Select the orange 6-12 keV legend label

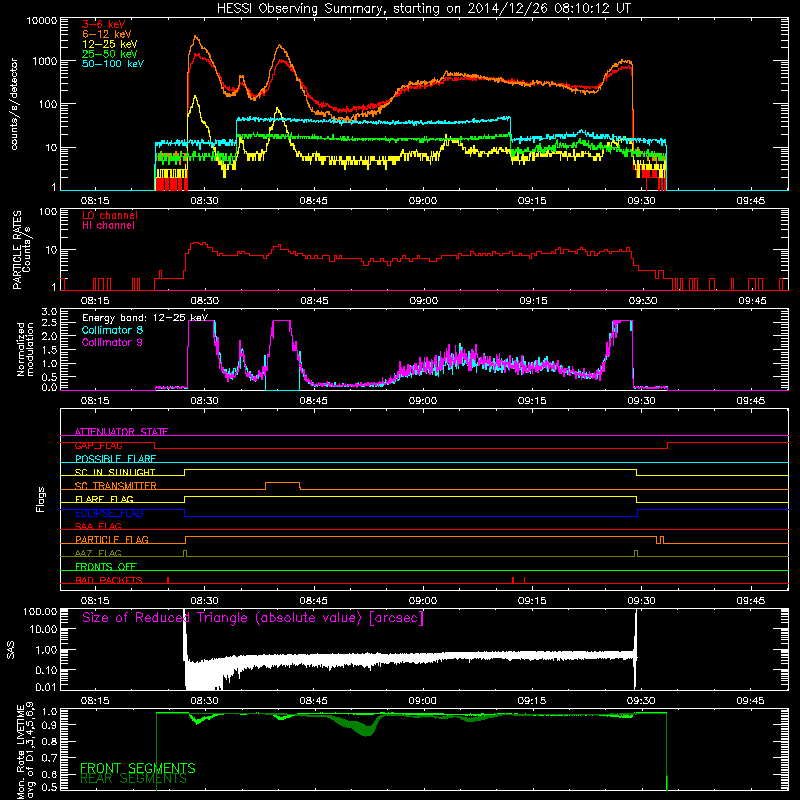coord(107,34)
